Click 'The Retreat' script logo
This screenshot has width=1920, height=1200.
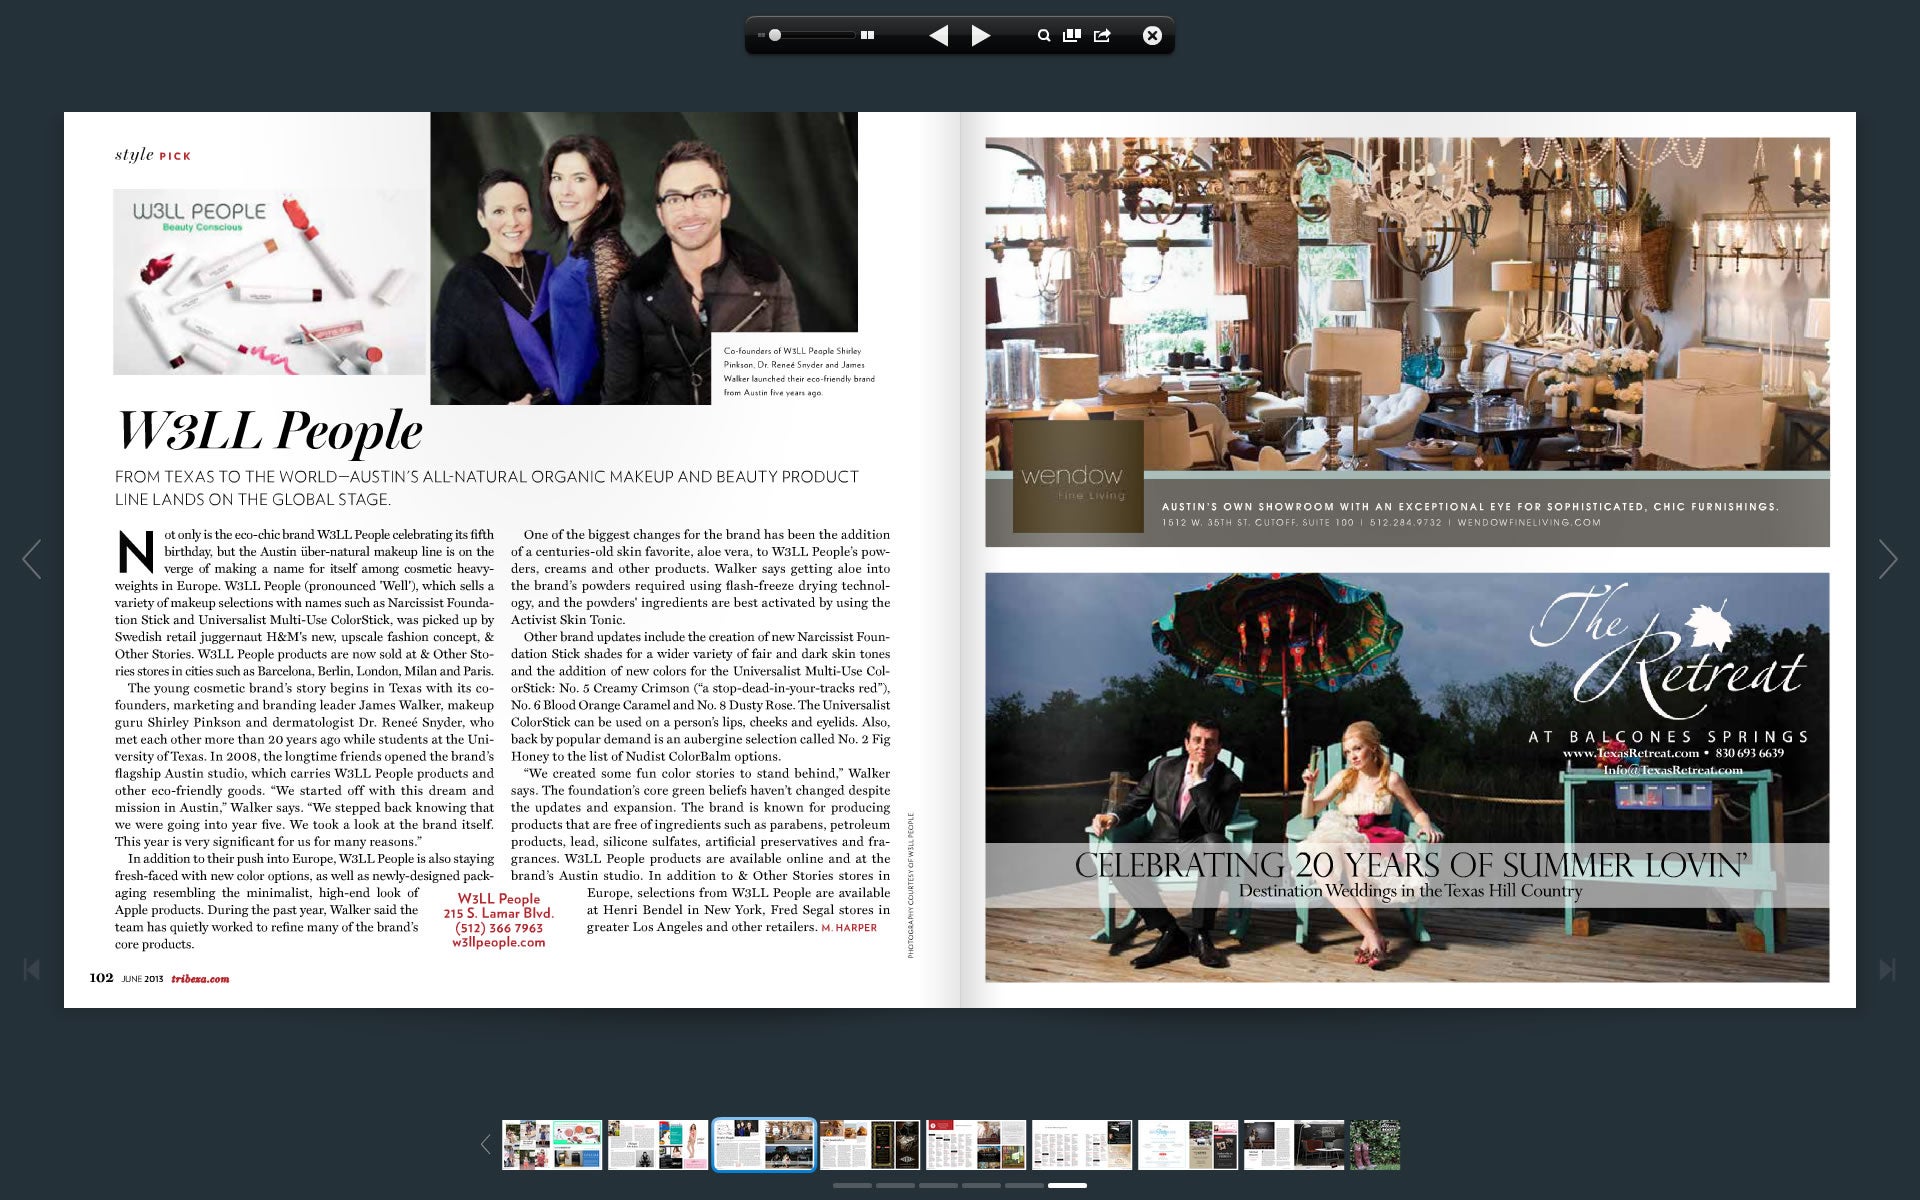[x=1668, y=652]
